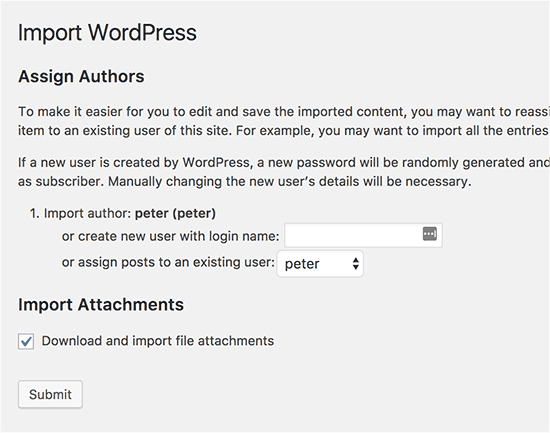Click the paragraph starting 'To make it easier'
The height and width of the screenshot is (433, 550).
tap(284, 121)
